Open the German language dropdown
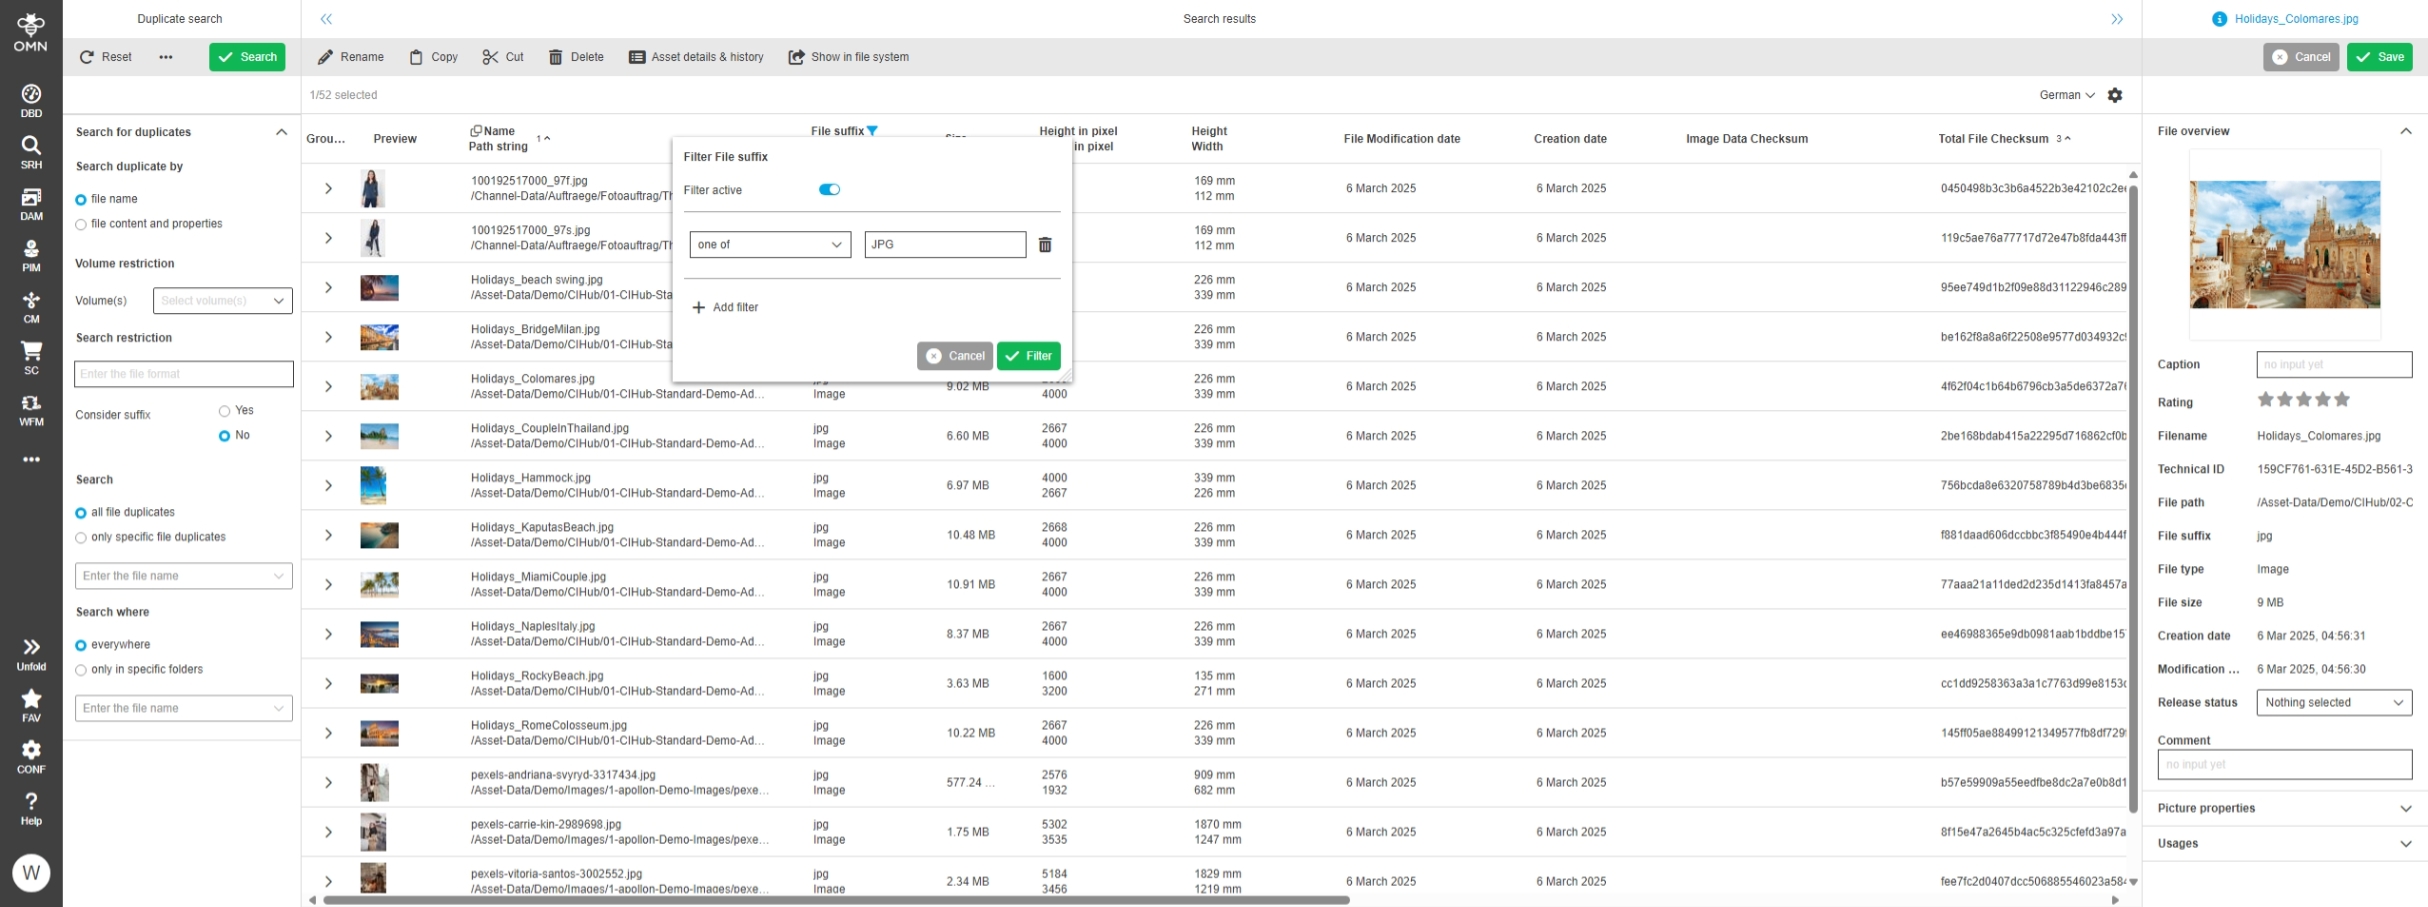2428x907 pixels. pos(2067,95)
